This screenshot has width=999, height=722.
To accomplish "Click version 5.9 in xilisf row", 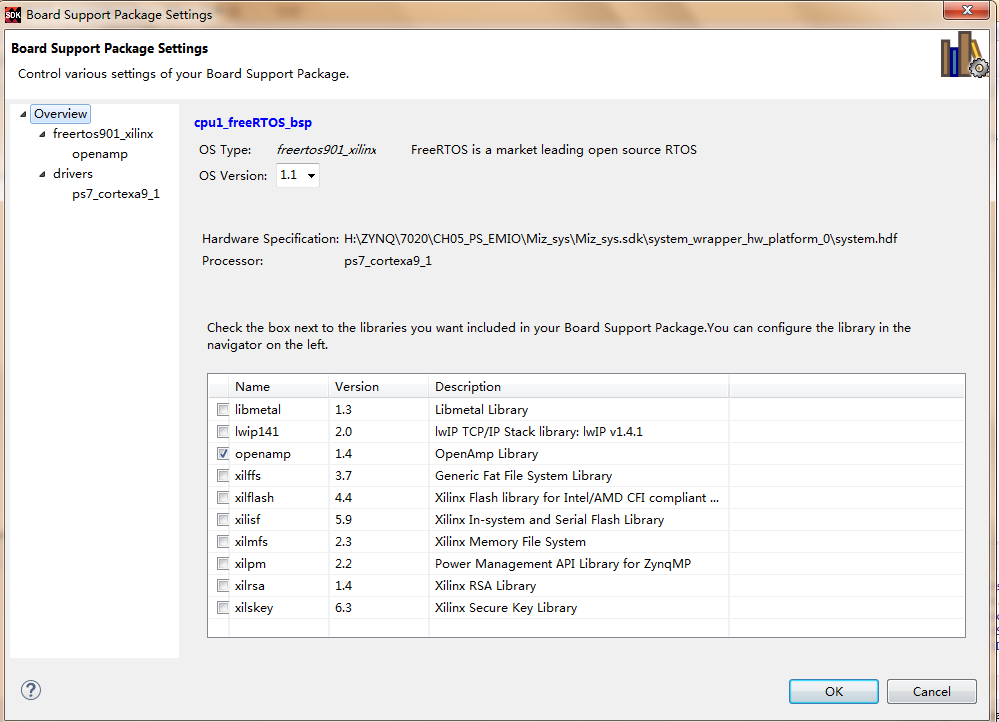I will [343, 519].
